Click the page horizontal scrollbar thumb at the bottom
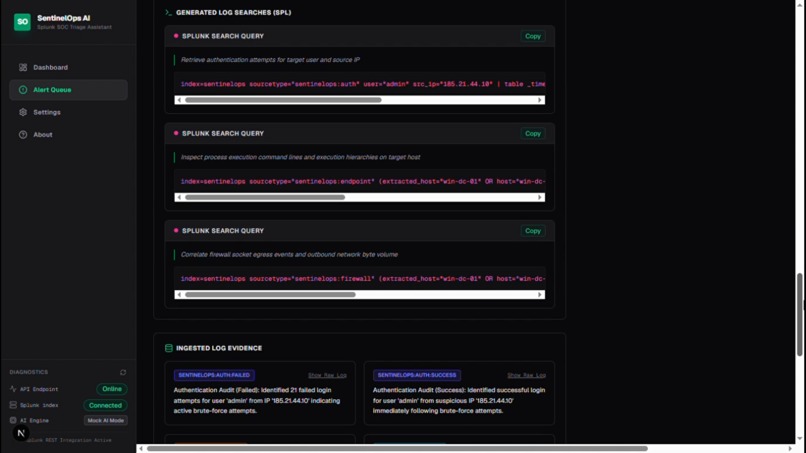 tap(397, 449)
